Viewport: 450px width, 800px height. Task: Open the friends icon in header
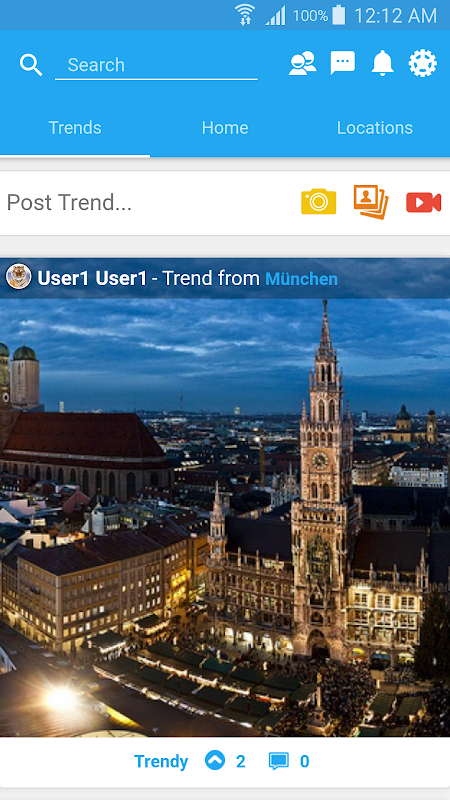(303, 64)
